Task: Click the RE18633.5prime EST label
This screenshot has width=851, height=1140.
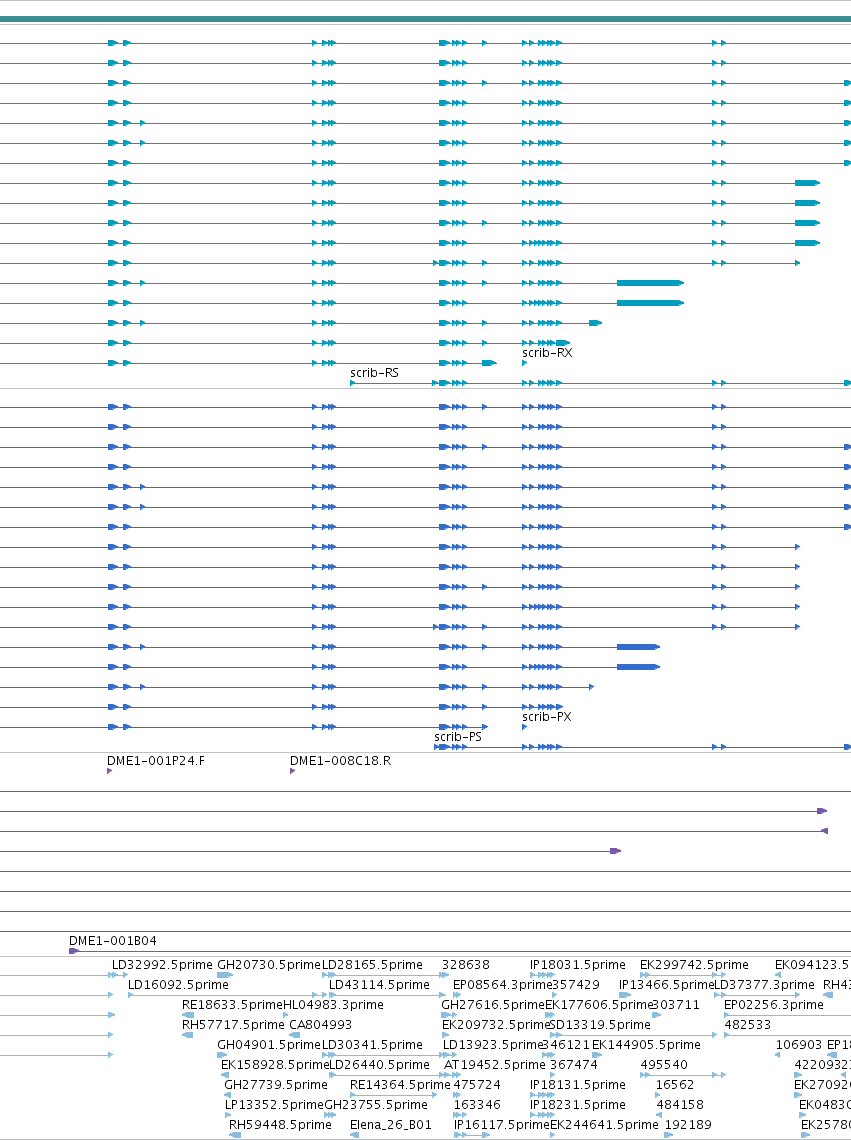Action: click(x=232, y=1005)
